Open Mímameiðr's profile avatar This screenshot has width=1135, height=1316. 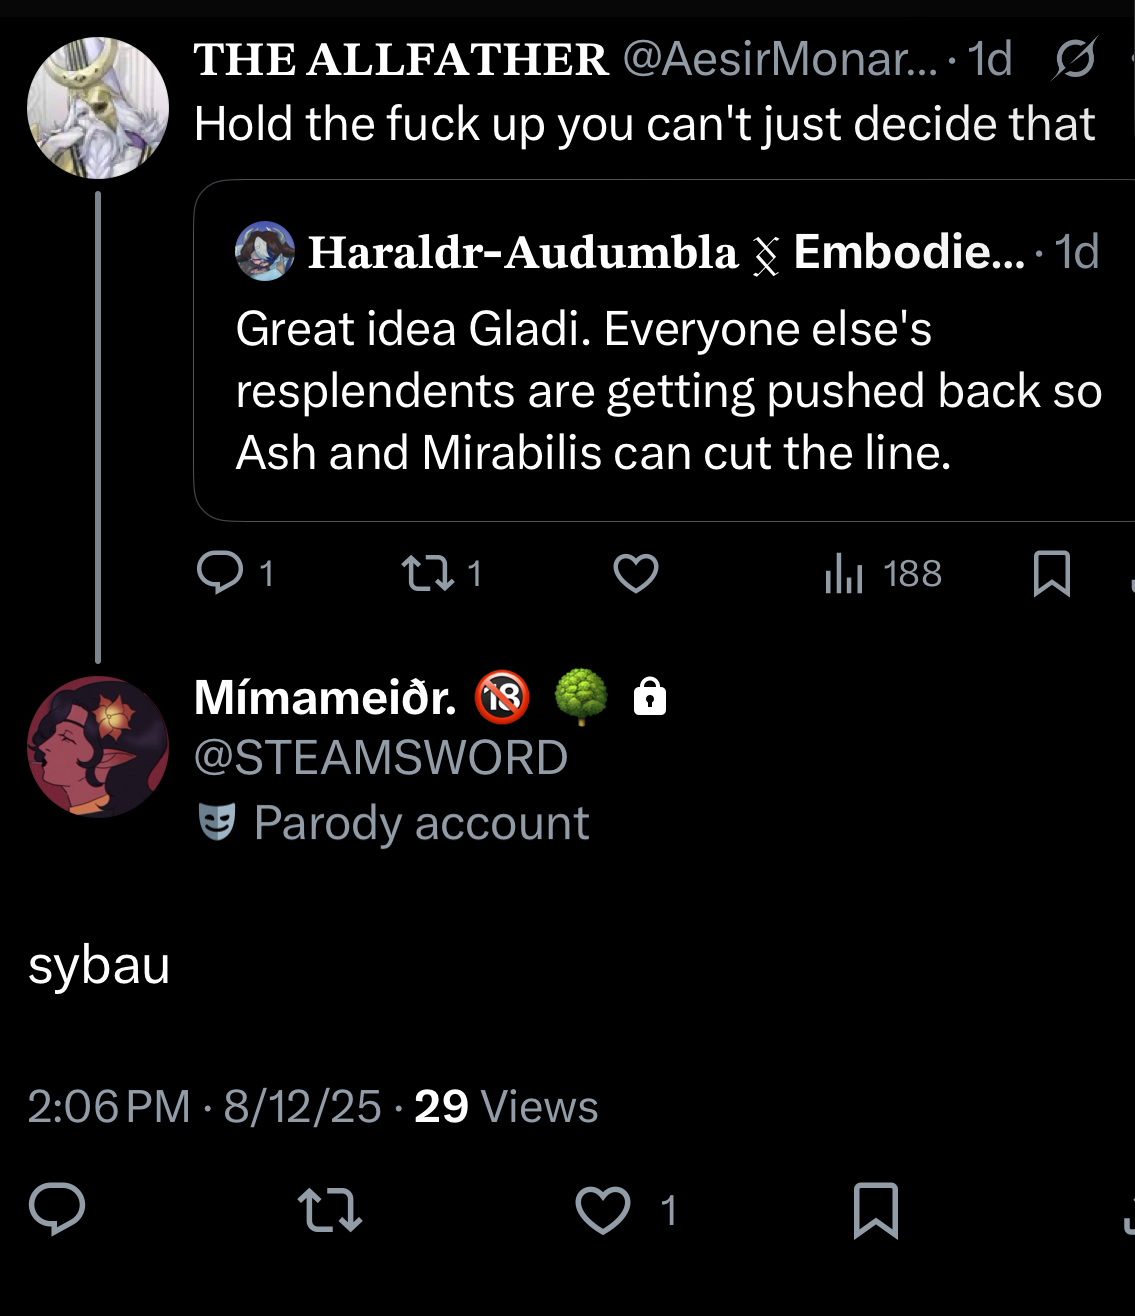[x=98, y=747]
